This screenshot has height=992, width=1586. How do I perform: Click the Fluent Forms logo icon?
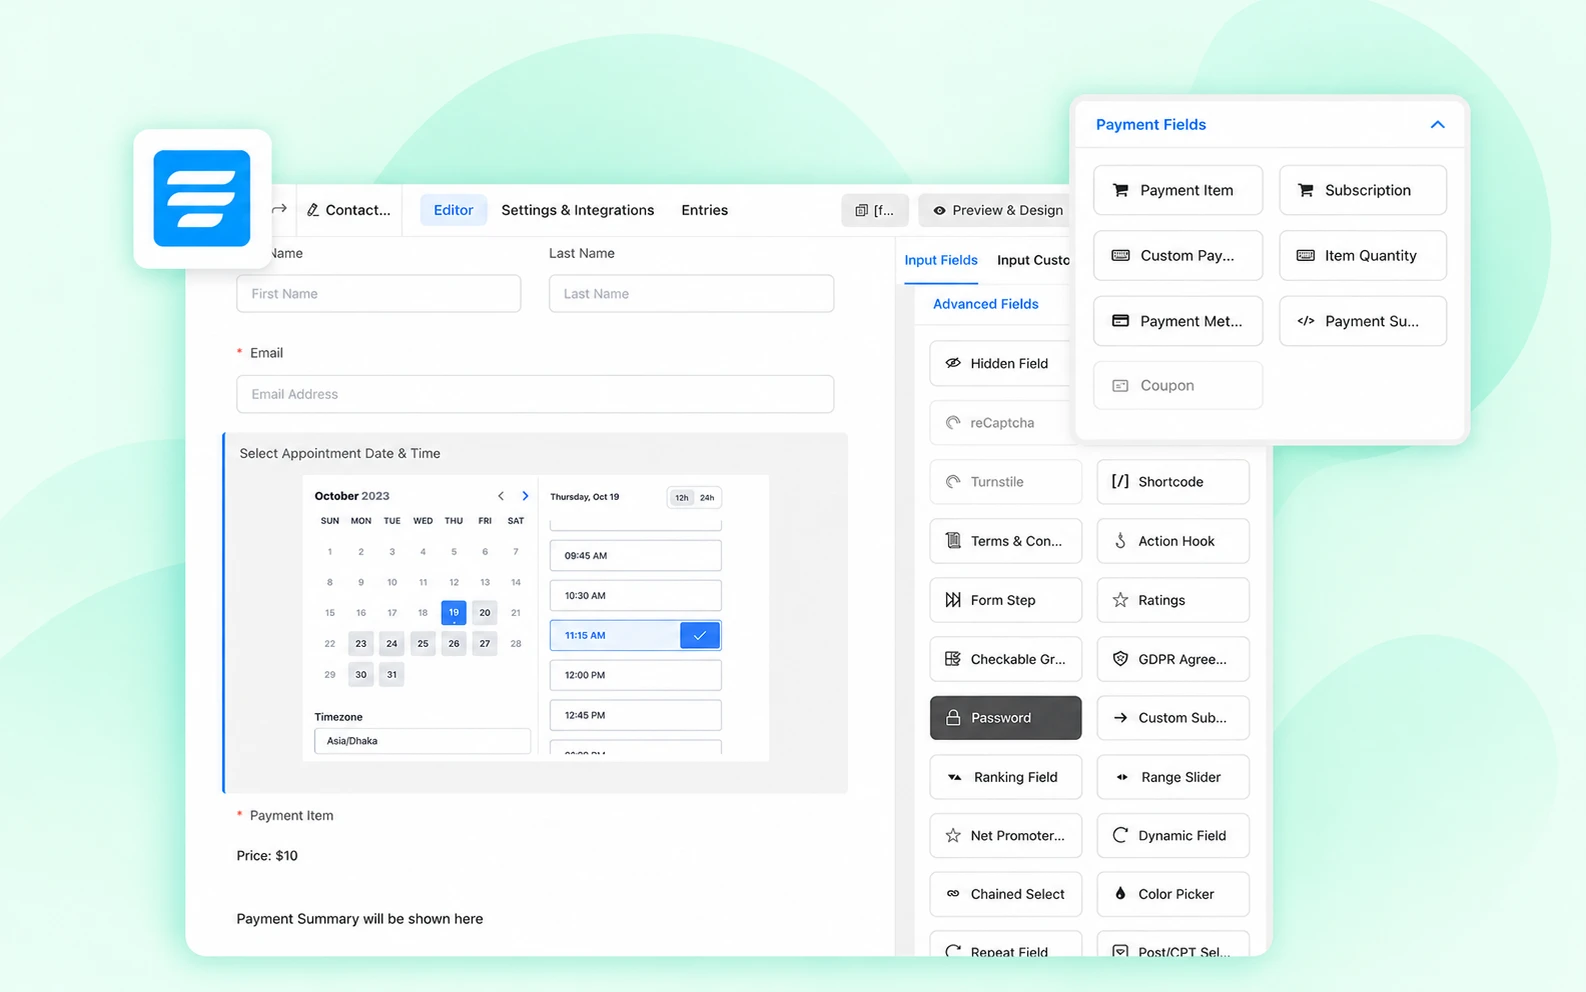(202, 198)
